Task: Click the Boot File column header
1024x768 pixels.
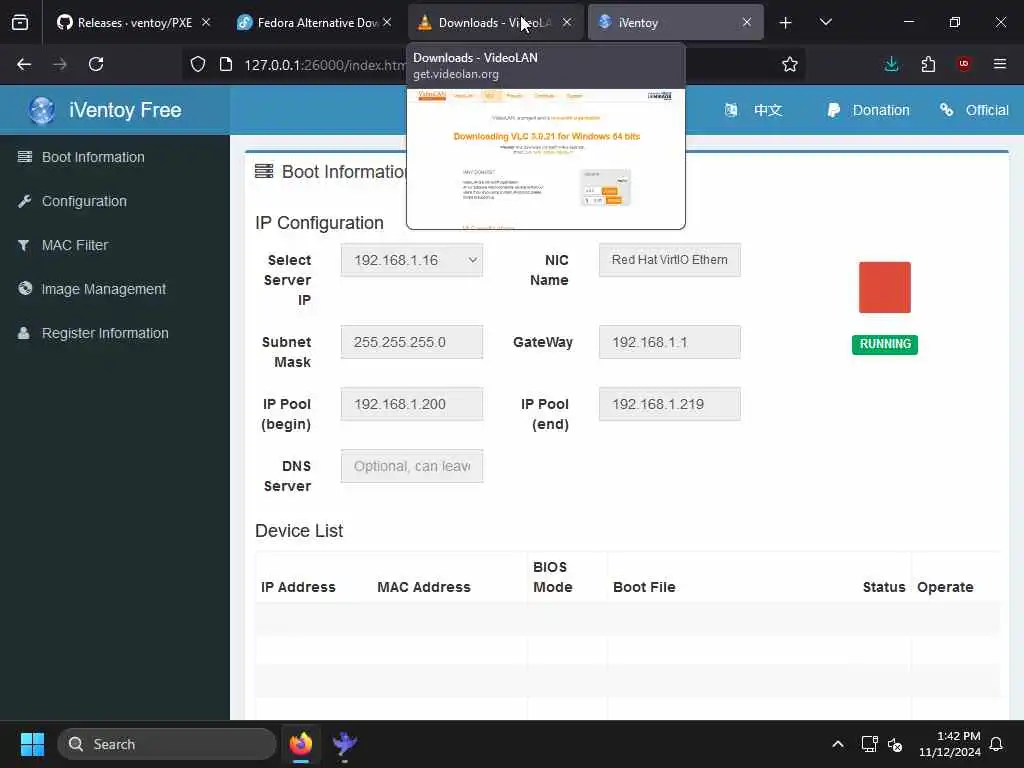Action: click(644, 587)
